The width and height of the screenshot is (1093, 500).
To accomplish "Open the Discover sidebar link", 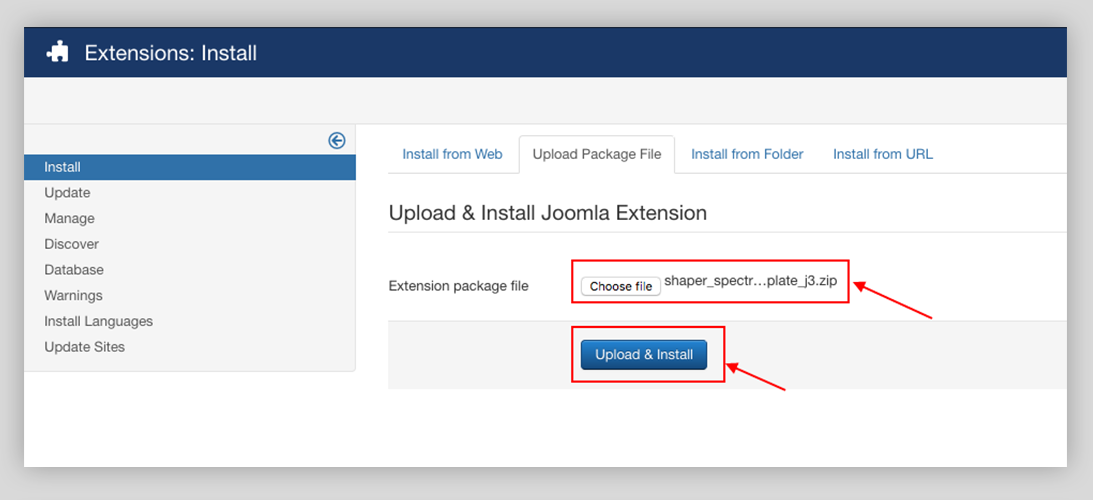I will pos(71,244).
